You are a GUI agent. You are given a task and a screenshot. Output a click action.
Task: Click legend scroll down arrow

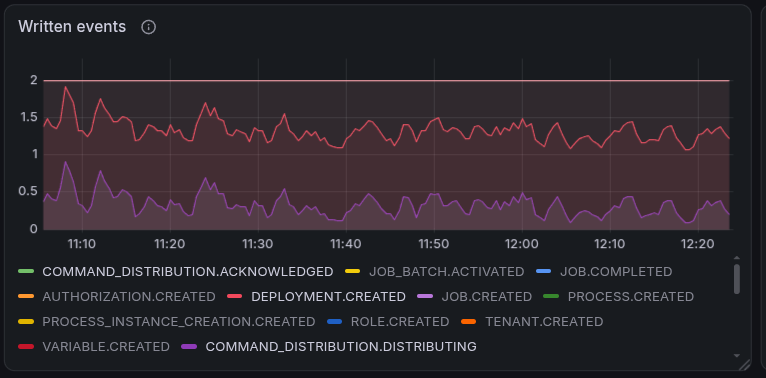737,356
